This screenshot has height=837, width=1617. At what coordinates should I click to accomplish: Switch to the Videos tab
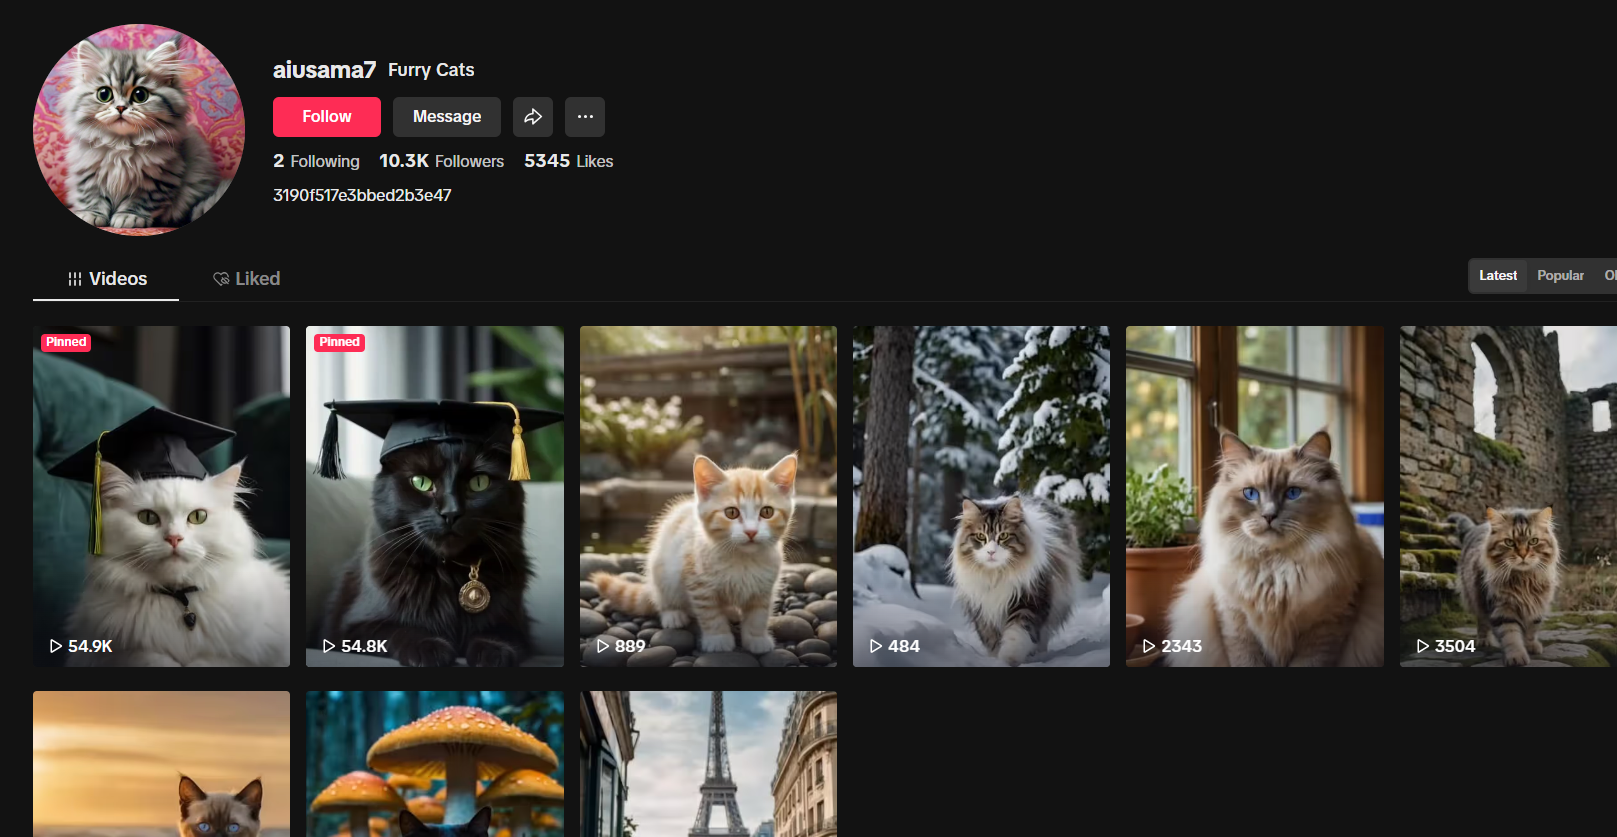pos(106,279)
